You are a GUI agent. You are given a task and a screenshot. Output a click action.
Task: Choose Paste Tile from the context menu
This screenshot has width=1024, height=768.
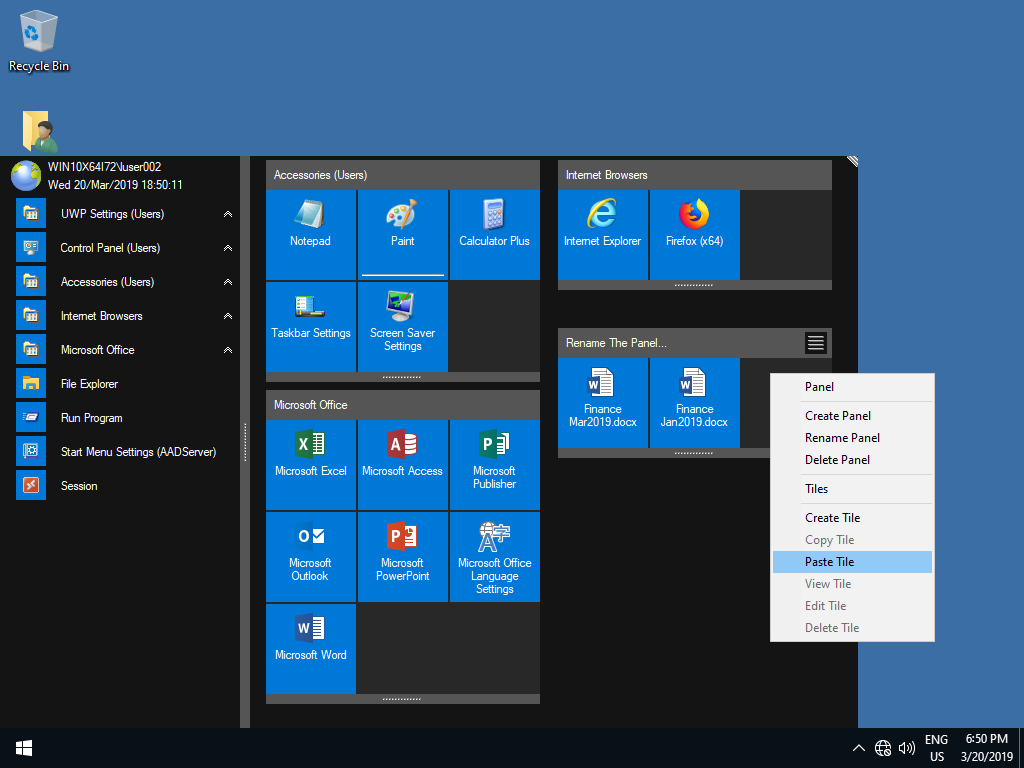[x=829, y=562]
